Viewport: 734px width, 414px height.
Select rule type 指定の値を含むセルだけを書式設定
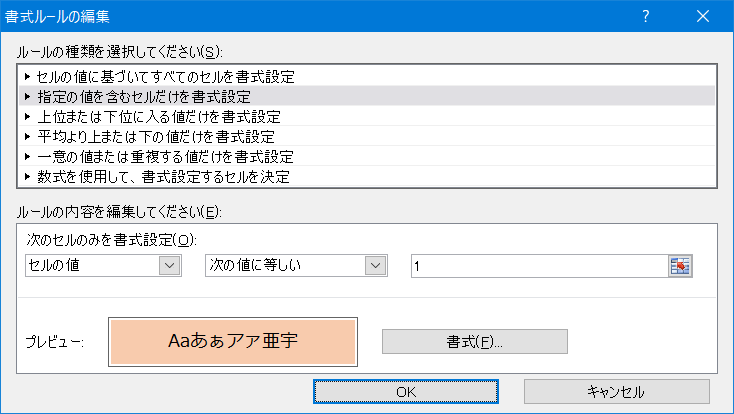tap(367, 96)
